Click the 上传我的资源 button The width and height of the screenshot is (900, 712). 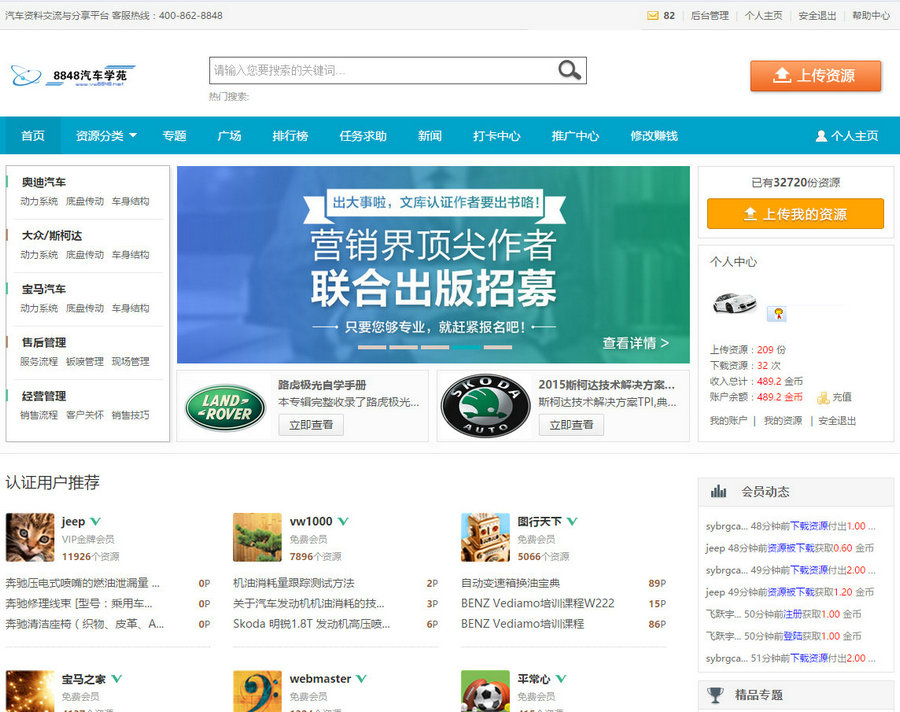(795, 214)
